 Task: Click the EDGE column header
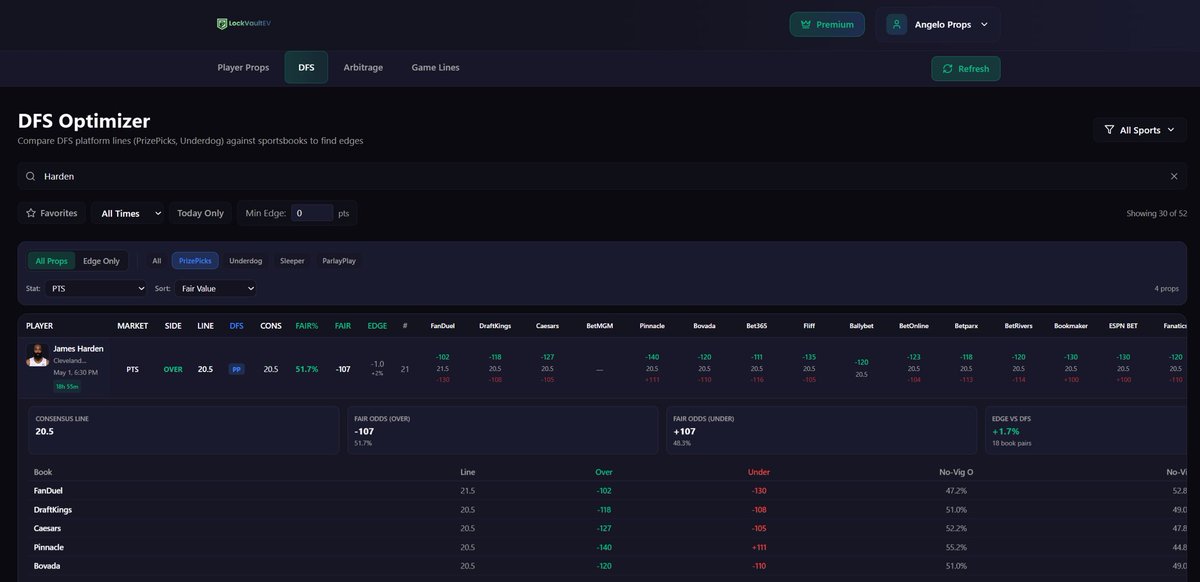click(x=377, y=326)
